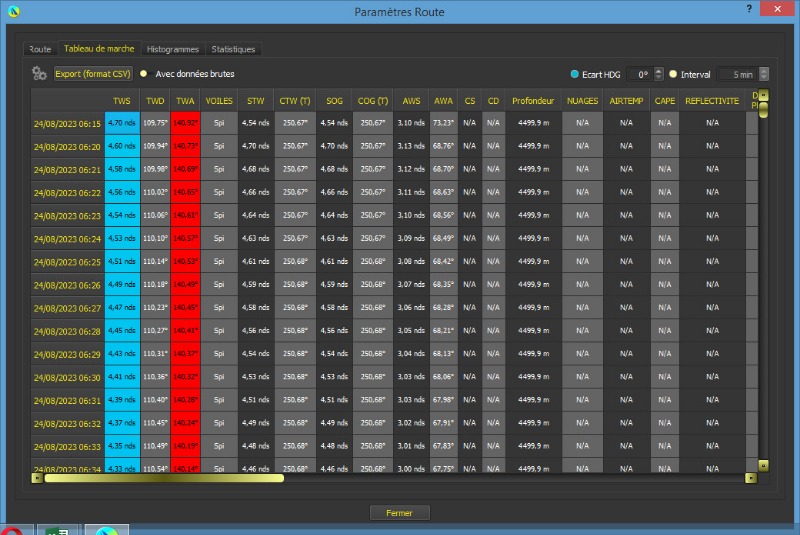Image resolution: width=800 pixels, height=535 pixels.
Task: Click the TWS column header
Action: pyautogui.click(x=122, y=100)
